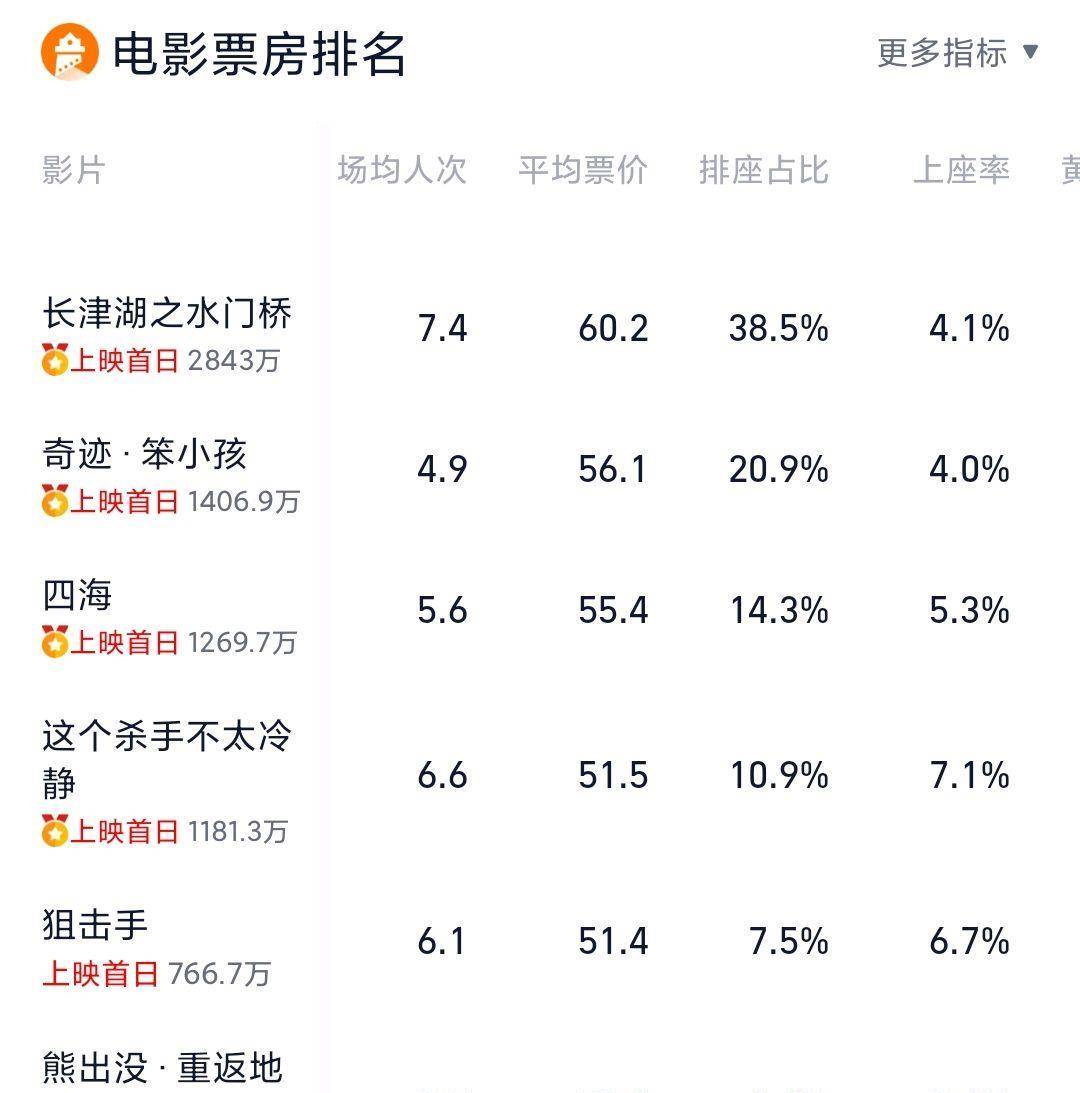Click the medal badge beside 长津湖之水门桥
The width and height of the screenshot is (1080, 1093).
click(x=55, y=360)
